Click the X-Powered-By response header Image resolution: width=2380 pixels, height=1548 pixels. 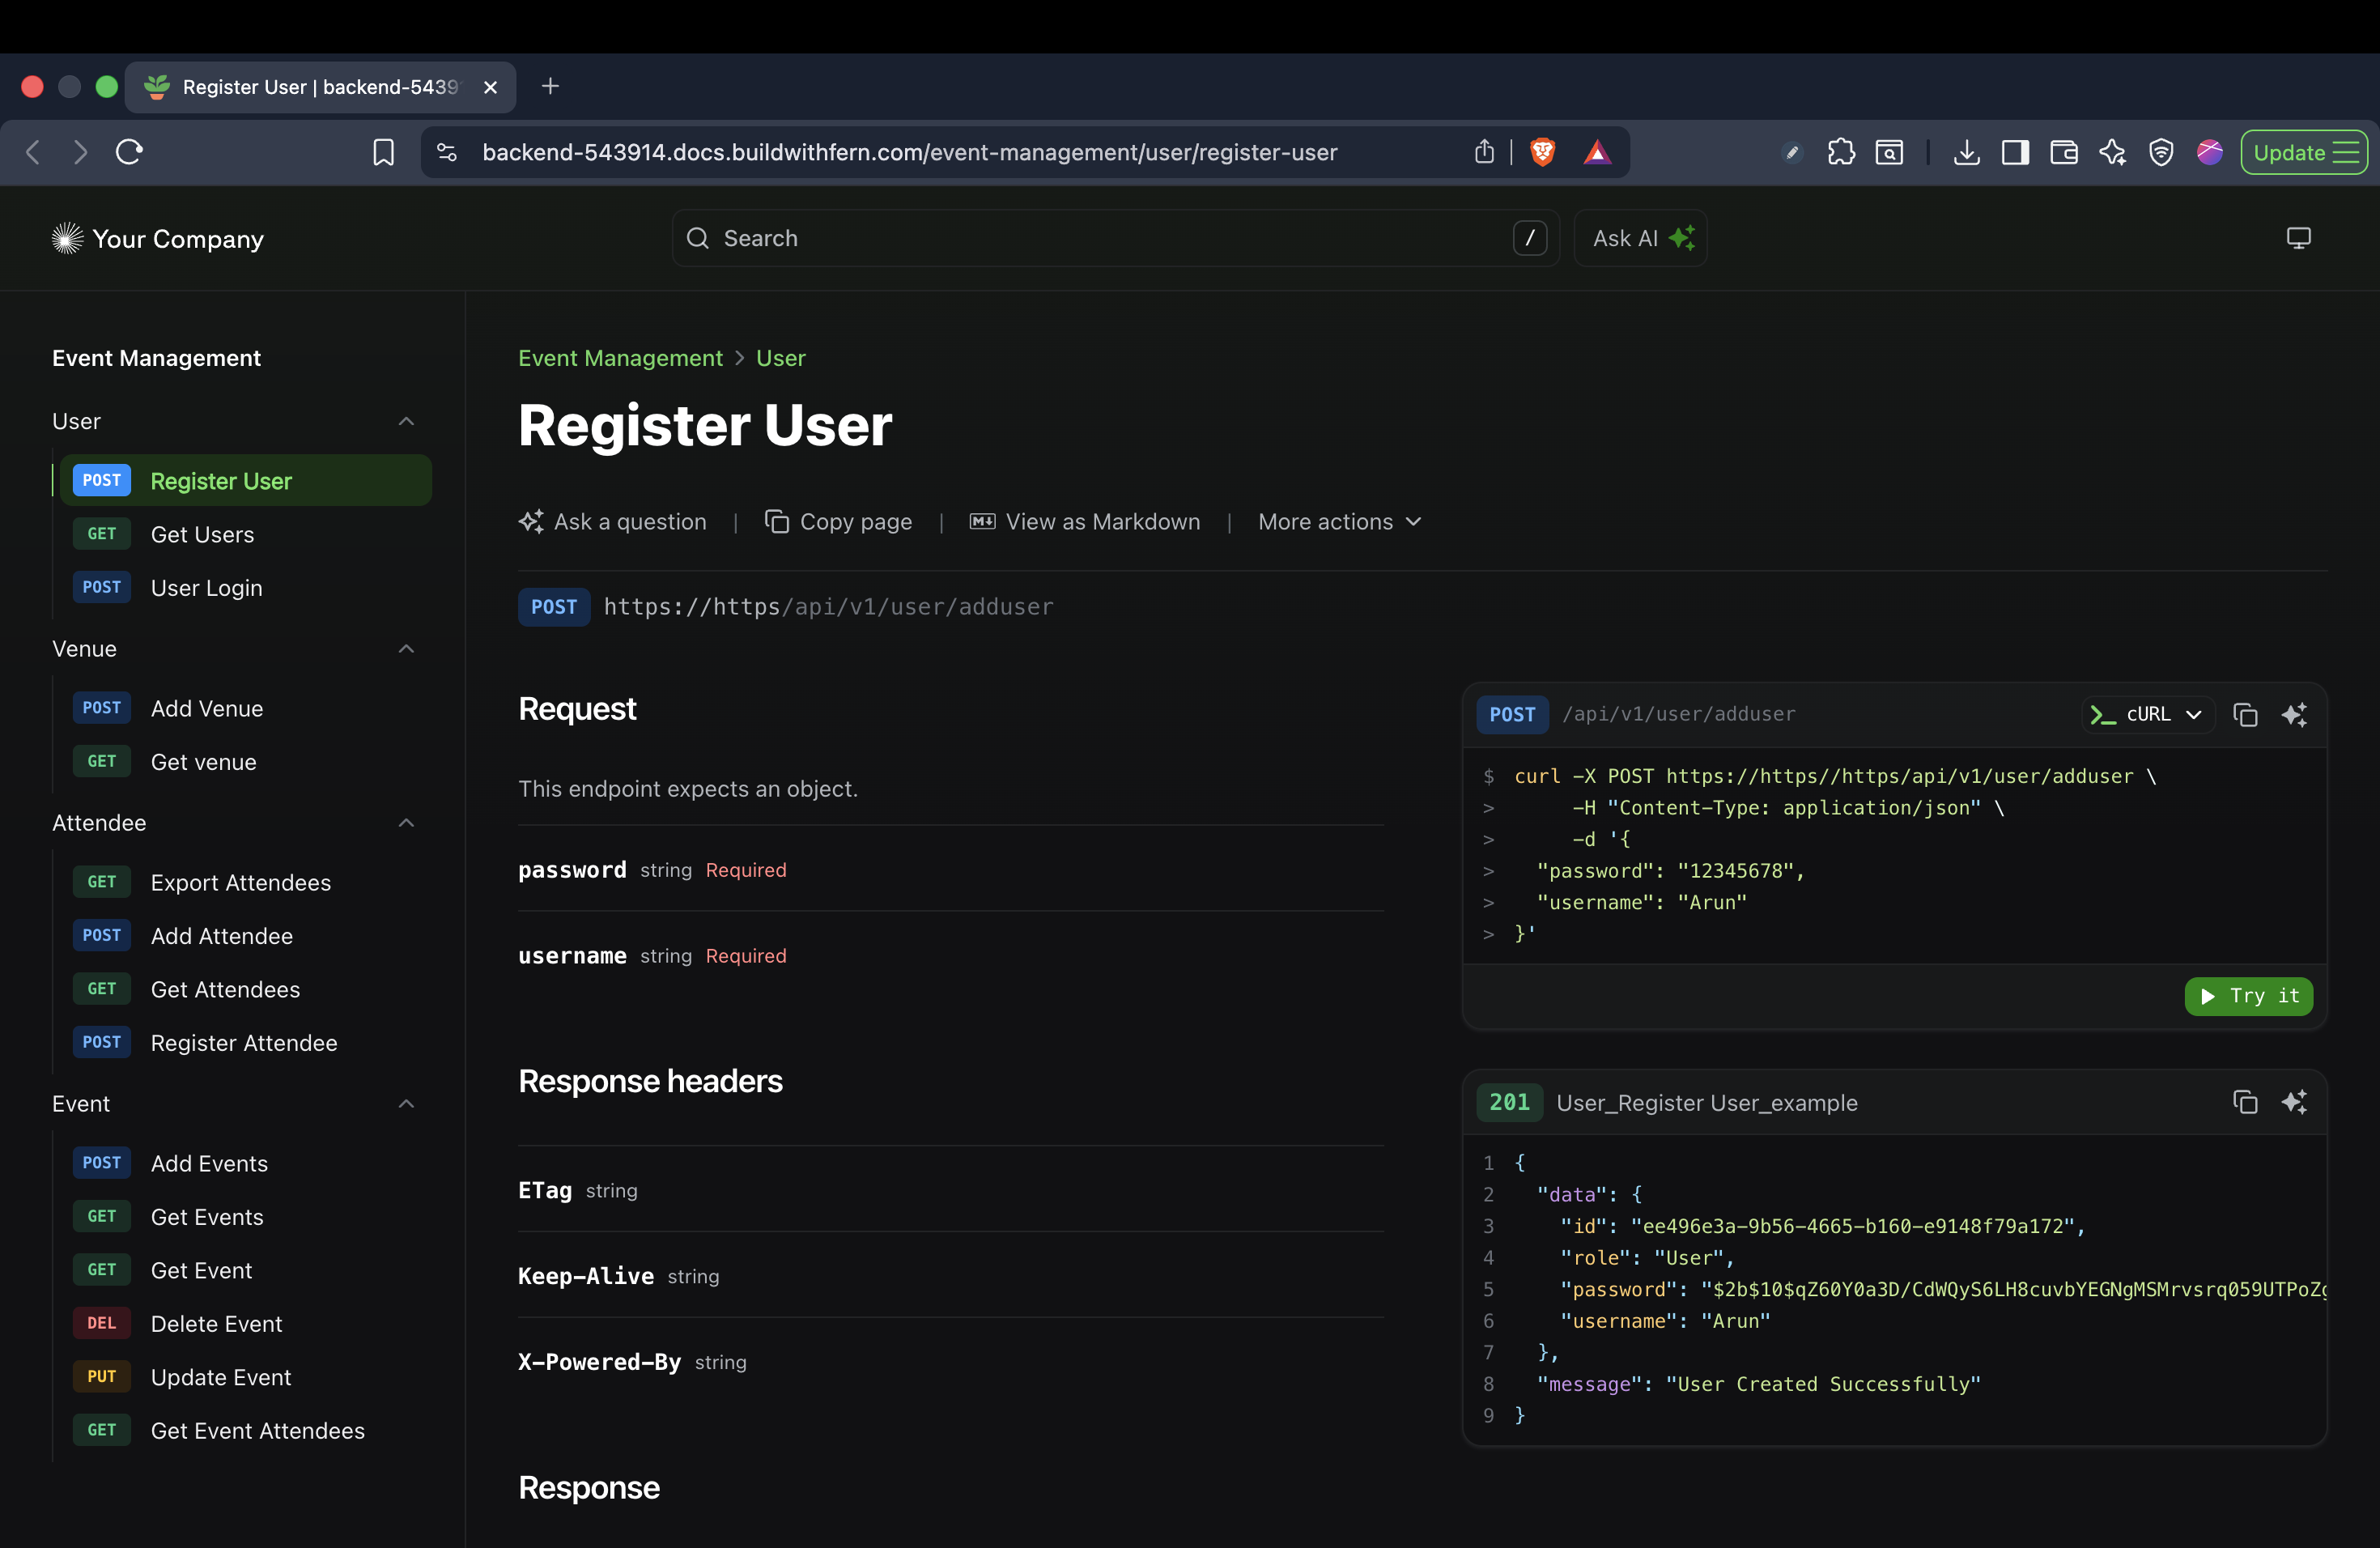(599, 1362)
